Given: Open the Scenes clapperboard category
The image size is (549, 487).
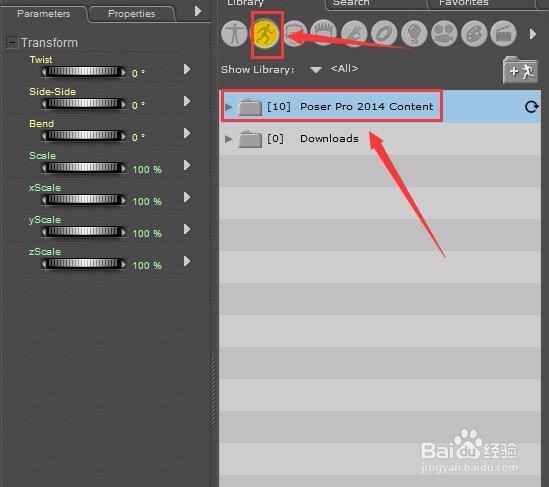Looking at the screenshot, I should coord(503,34).
